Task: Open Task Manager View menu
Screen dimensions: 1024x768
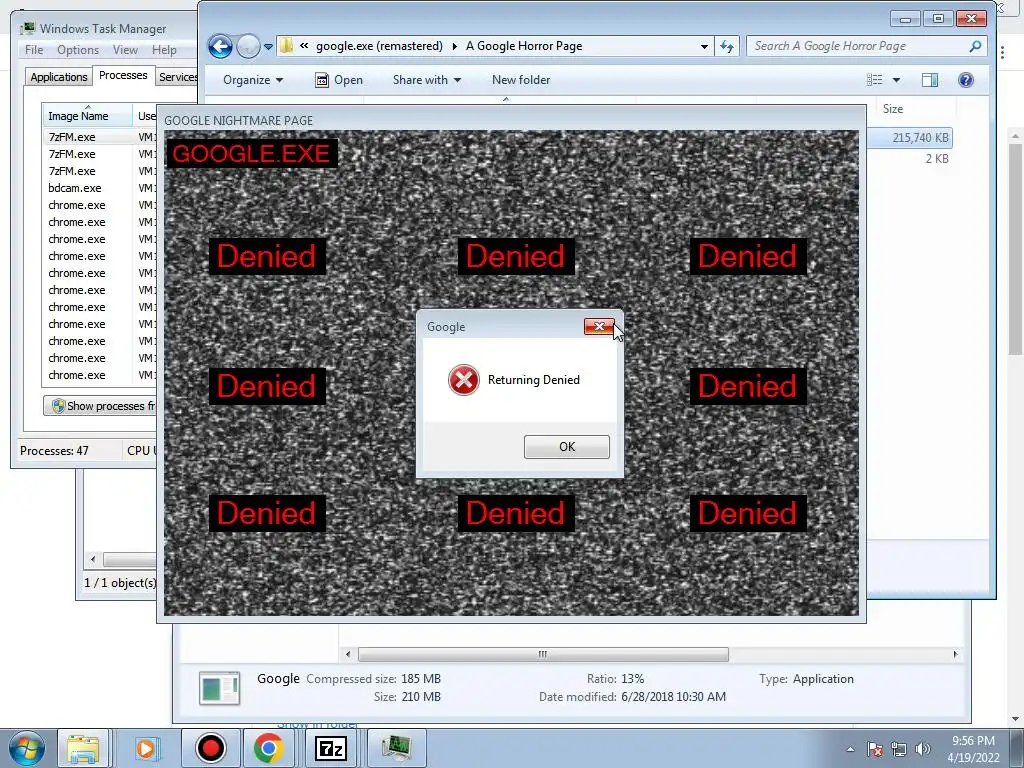Action: 125,50
